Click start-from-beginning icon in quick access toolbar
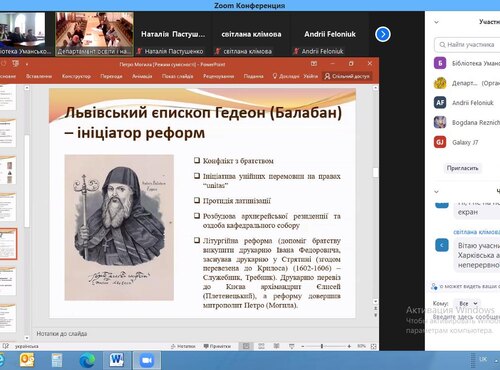 [15, 63]
